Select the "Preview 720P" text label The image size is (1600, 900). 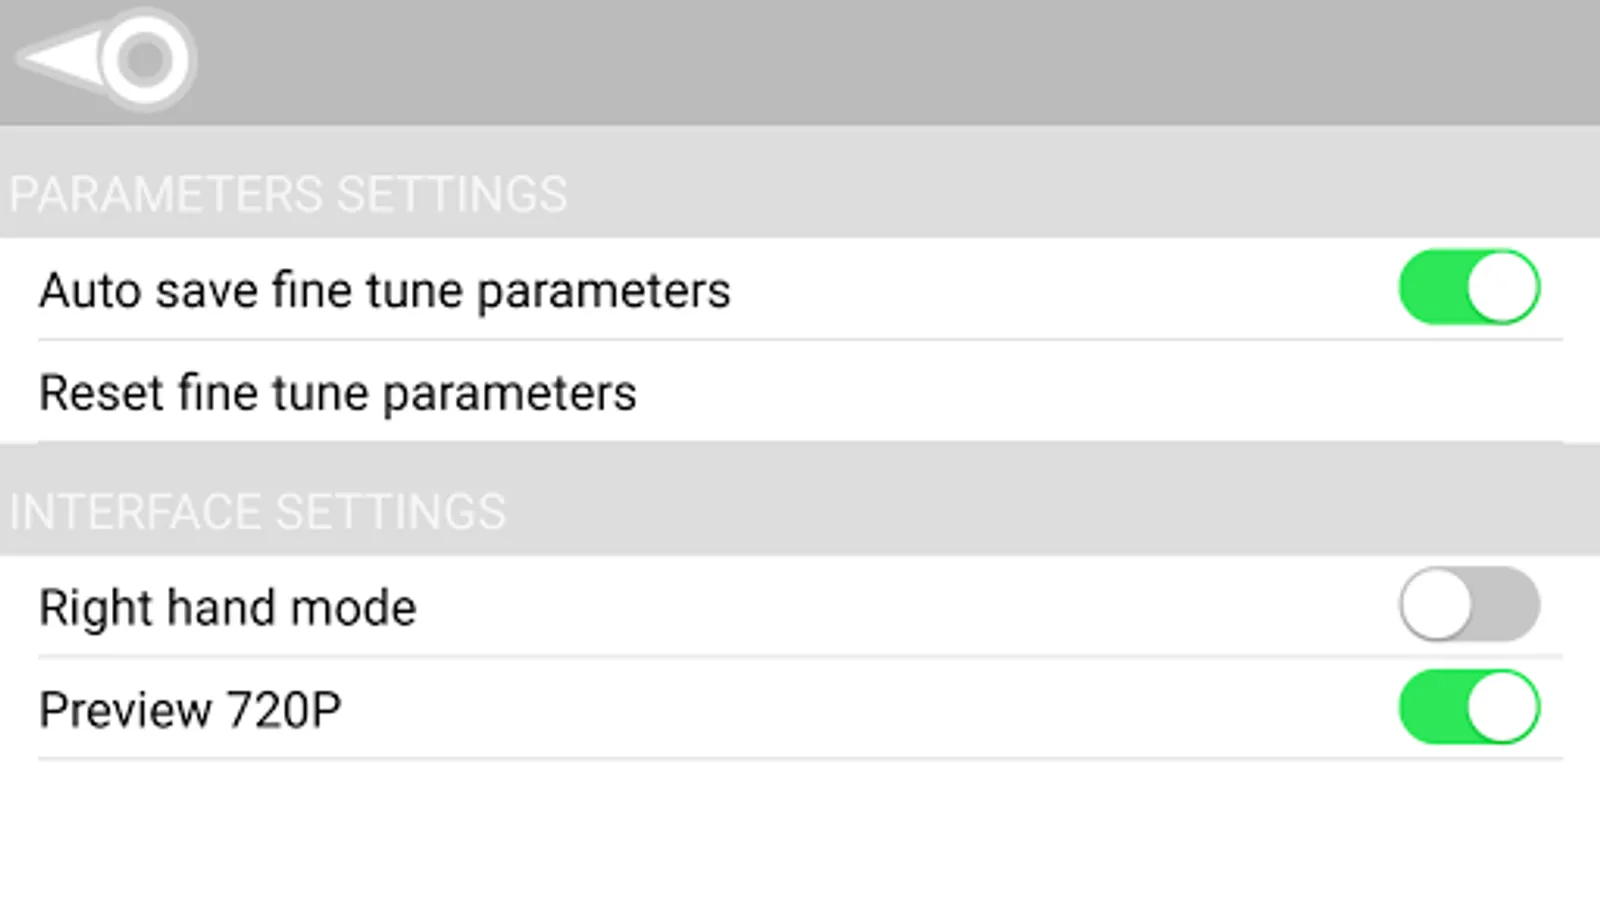click(190, 710)
